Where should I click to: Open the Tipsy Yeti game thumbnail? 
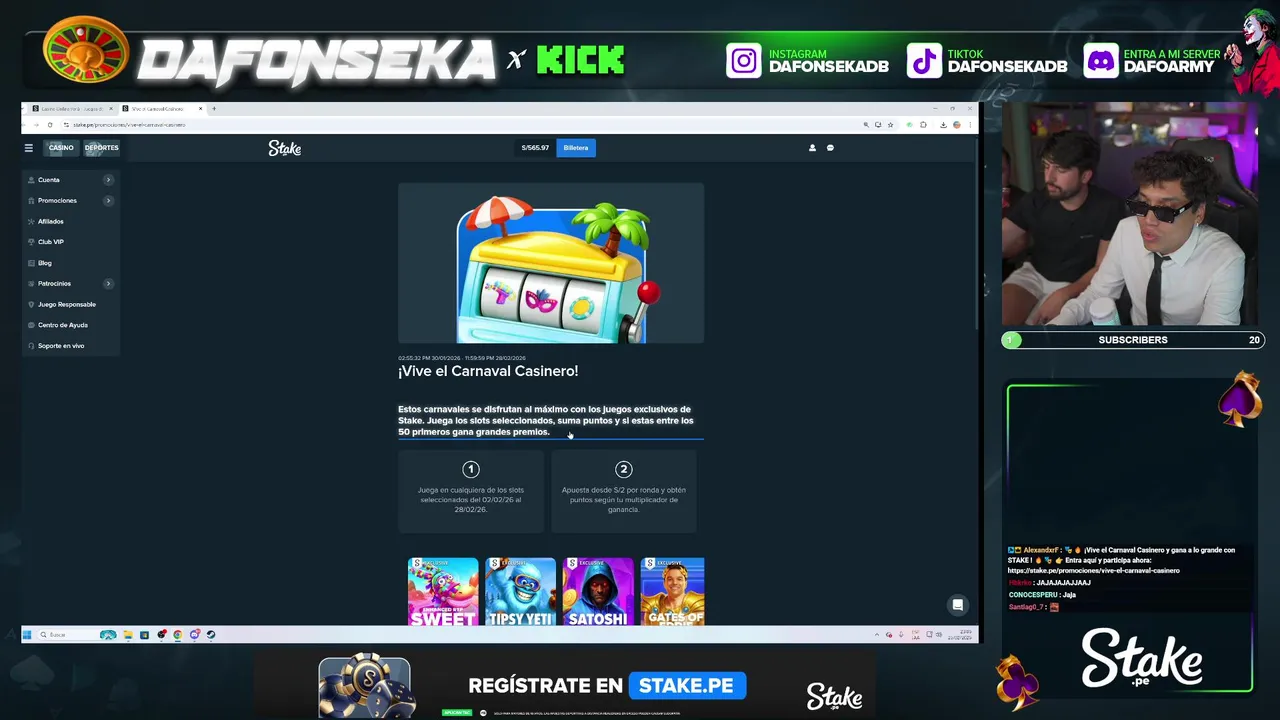coord(520,591)
